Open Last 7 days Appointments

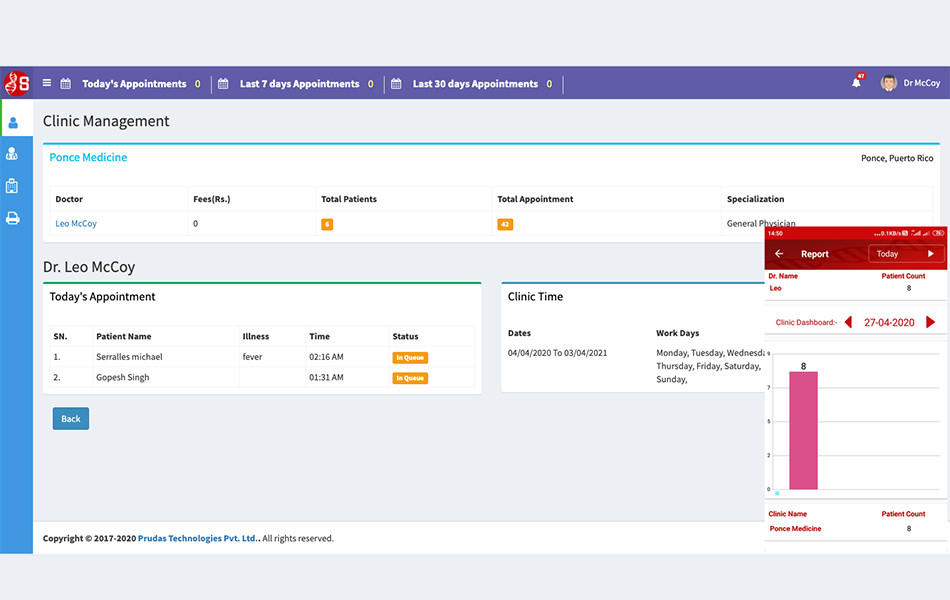pos(299,84)
